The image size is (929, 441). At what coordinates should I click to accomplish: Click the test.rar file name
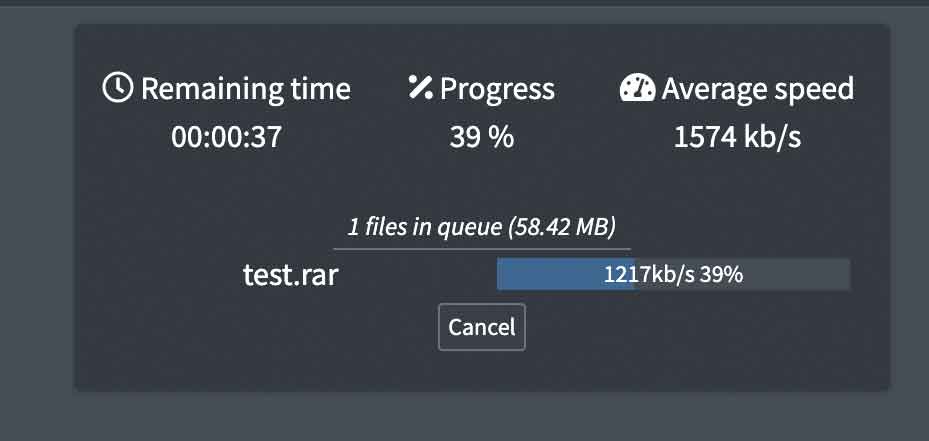291,274
